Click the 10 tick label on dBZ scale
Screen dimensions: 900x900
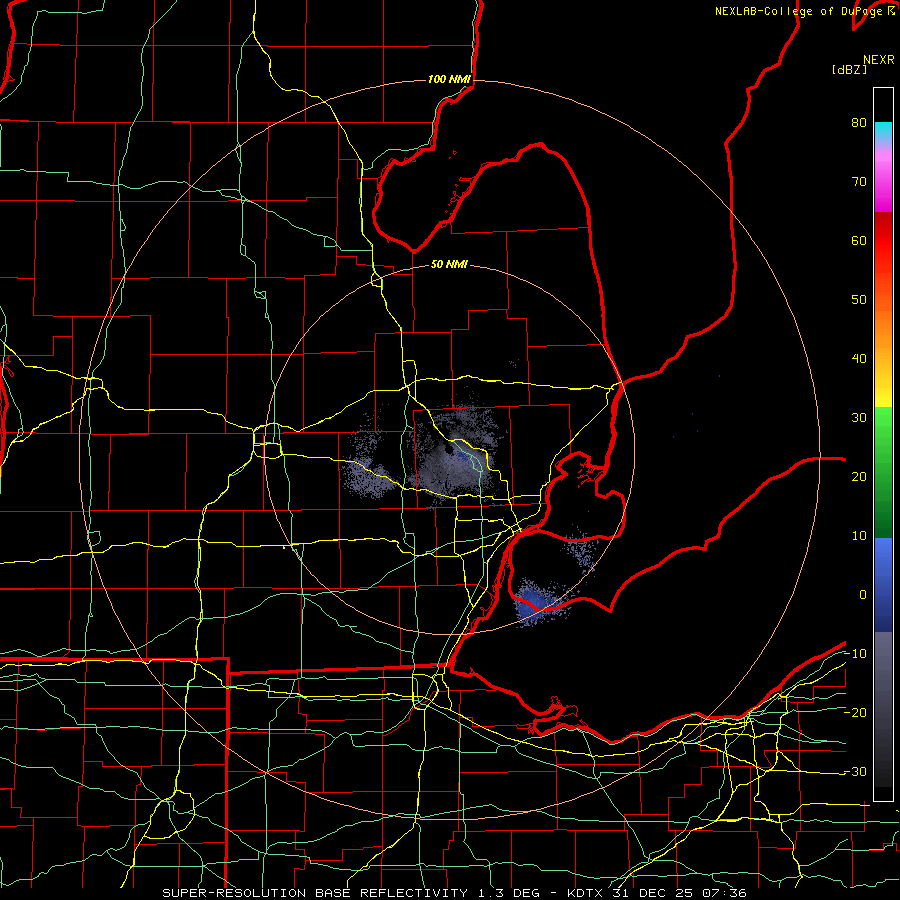click(x=859, y=536)
